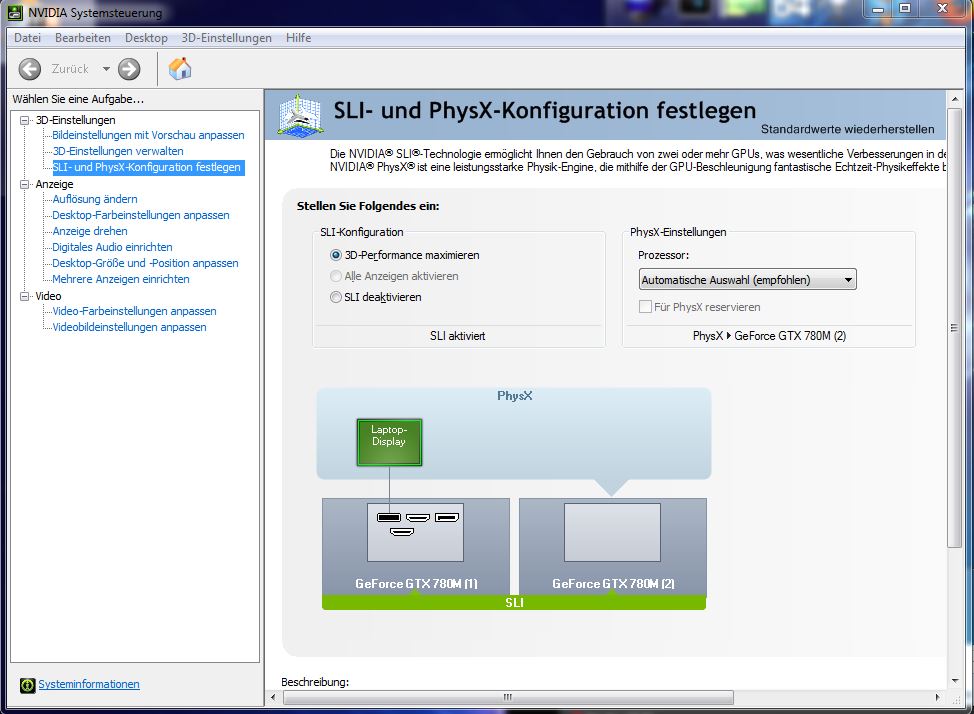Collapse the Anzeige tree node
This screenshot has height=714, width=974.
[24, 185]
